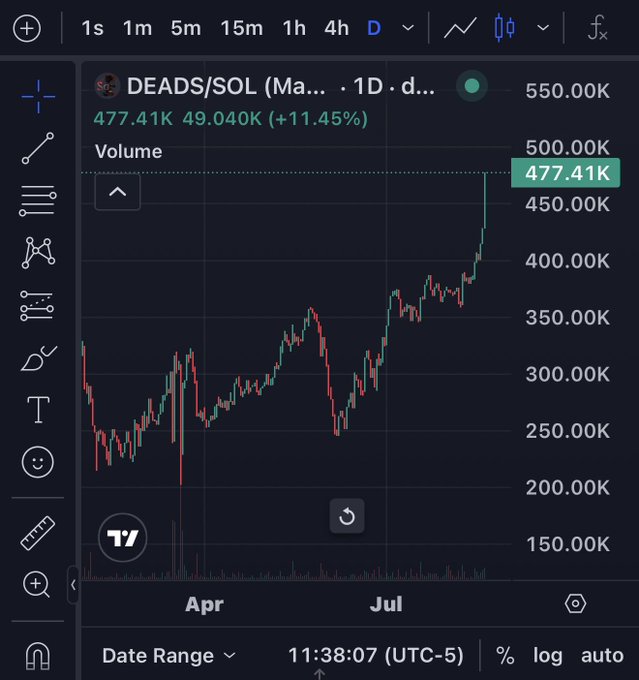Click the 477.41K current price label
This screenshot has height=680, width=639.
[566, 173]
